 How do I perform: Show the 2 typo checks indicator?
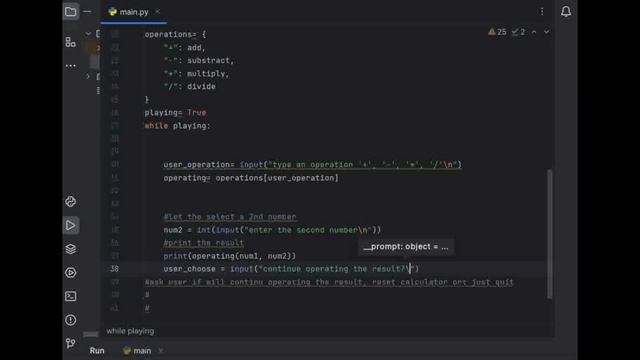coord(518,32)
